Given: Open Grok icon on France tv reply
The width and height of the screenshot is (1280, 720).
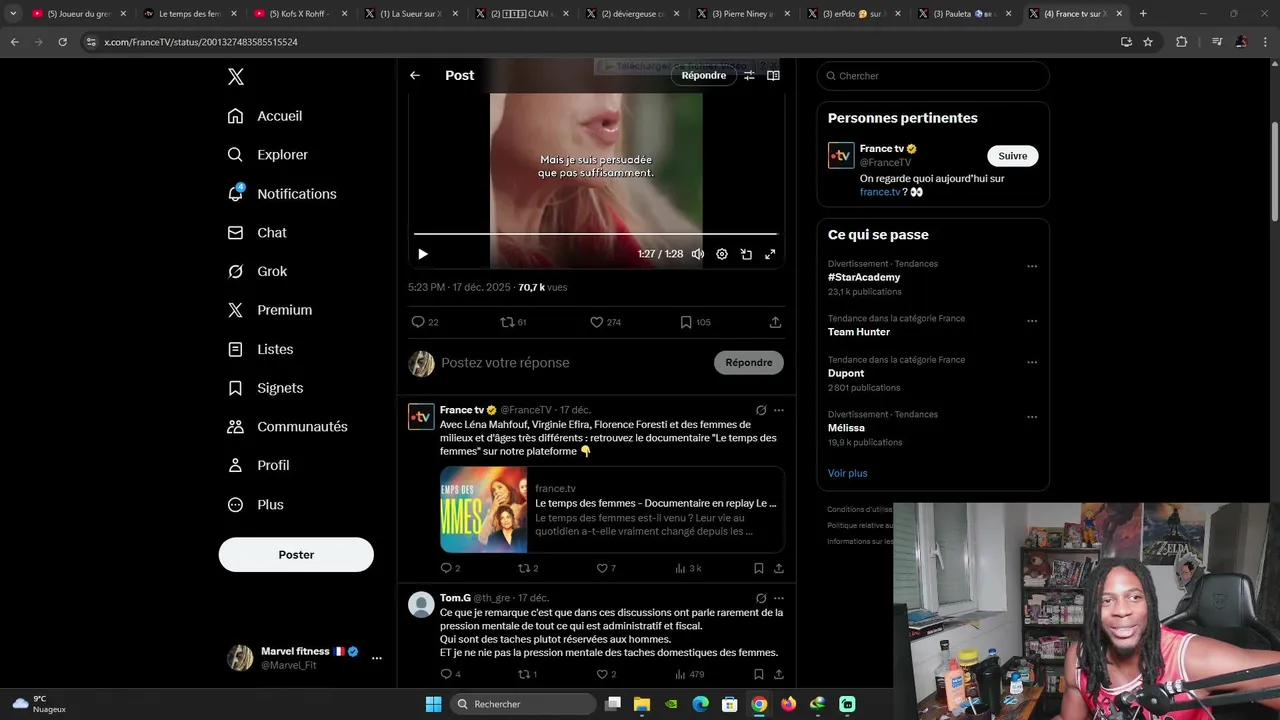Looking at the screenshot, I should pyautogui.click(x=761, y=410).
